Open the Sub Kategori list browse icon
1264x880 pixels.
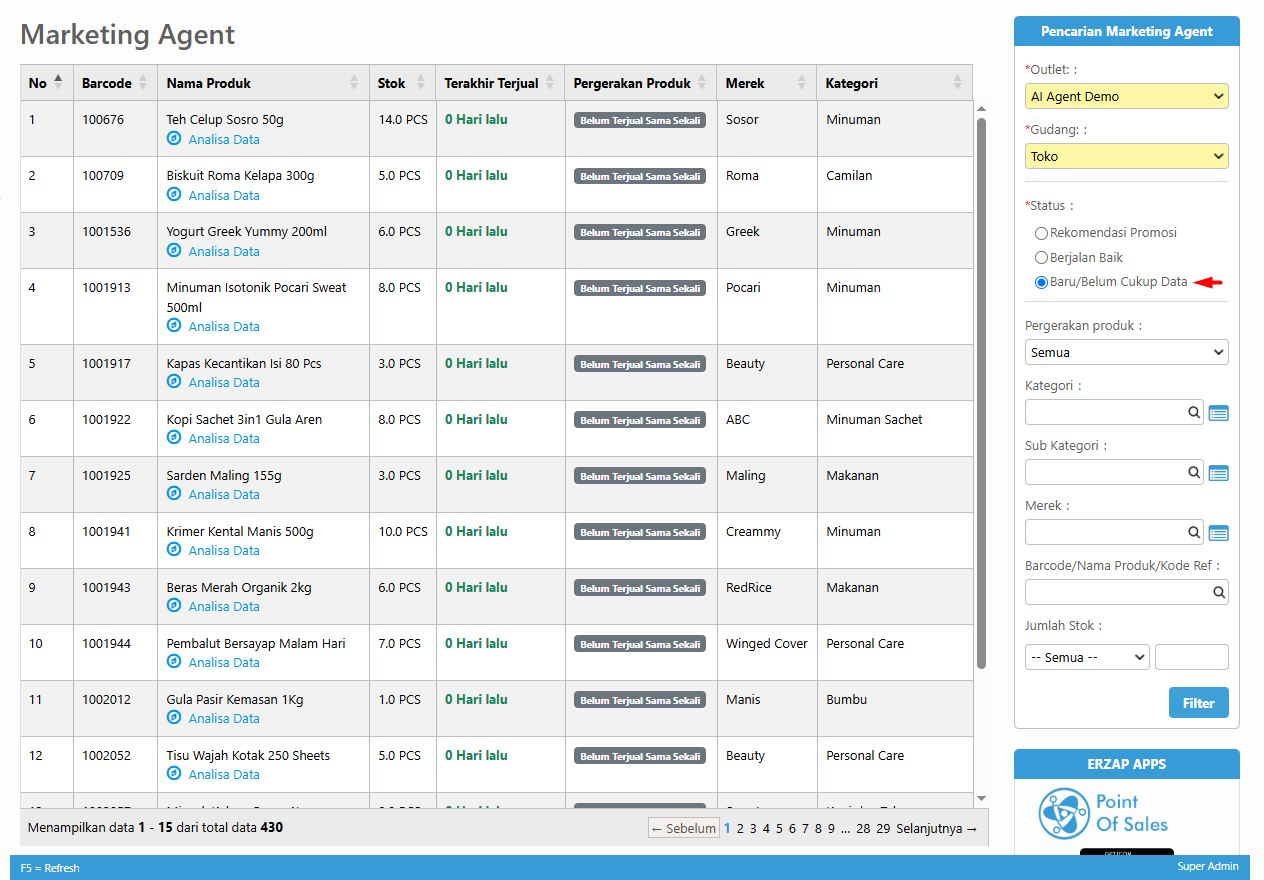pos(1218,473)
